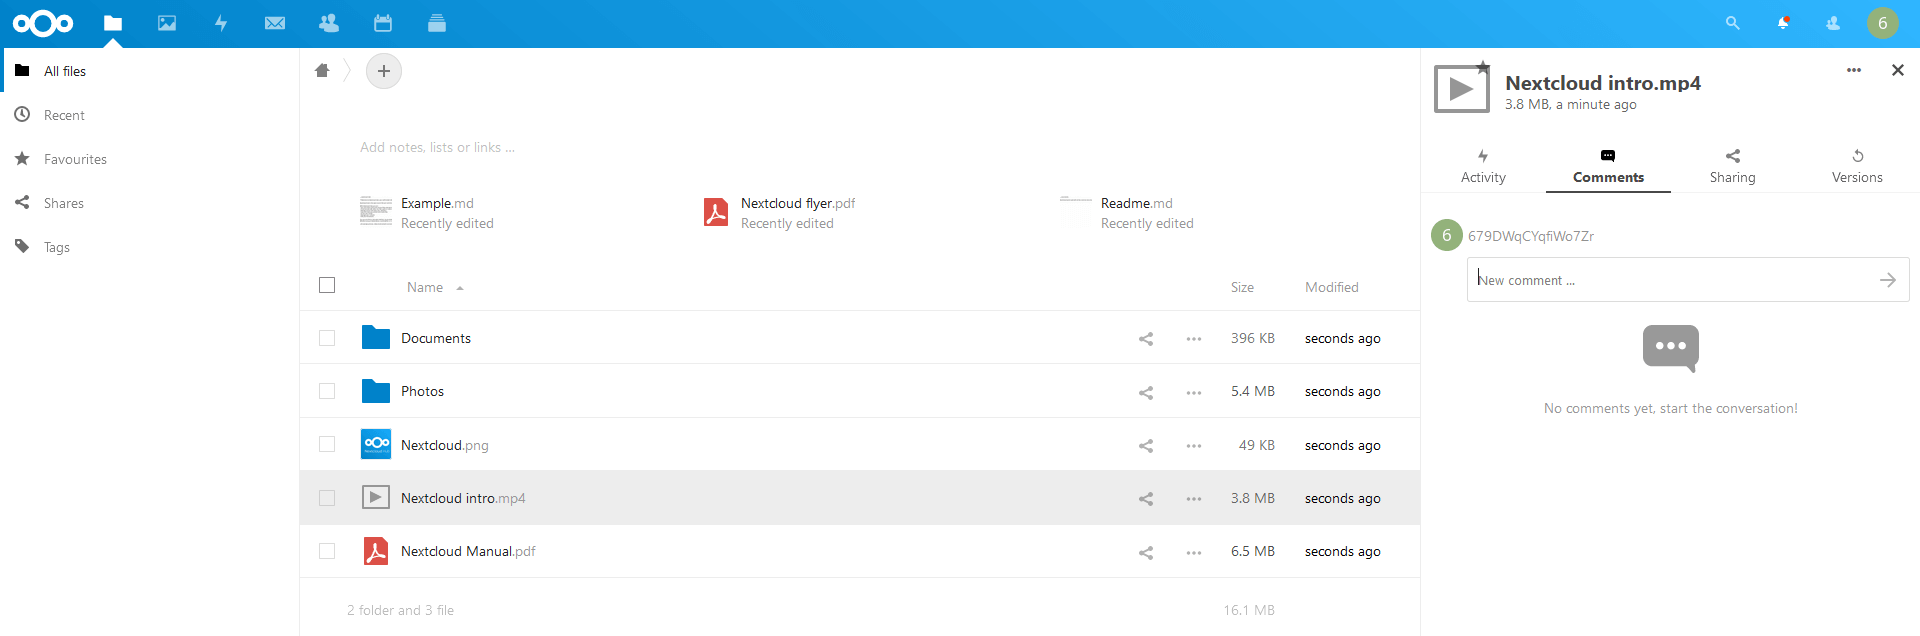This screenshot has height=636, width=1920.
Task: Click the sidebar video preview thumbnail
Action: point(1461,89)
